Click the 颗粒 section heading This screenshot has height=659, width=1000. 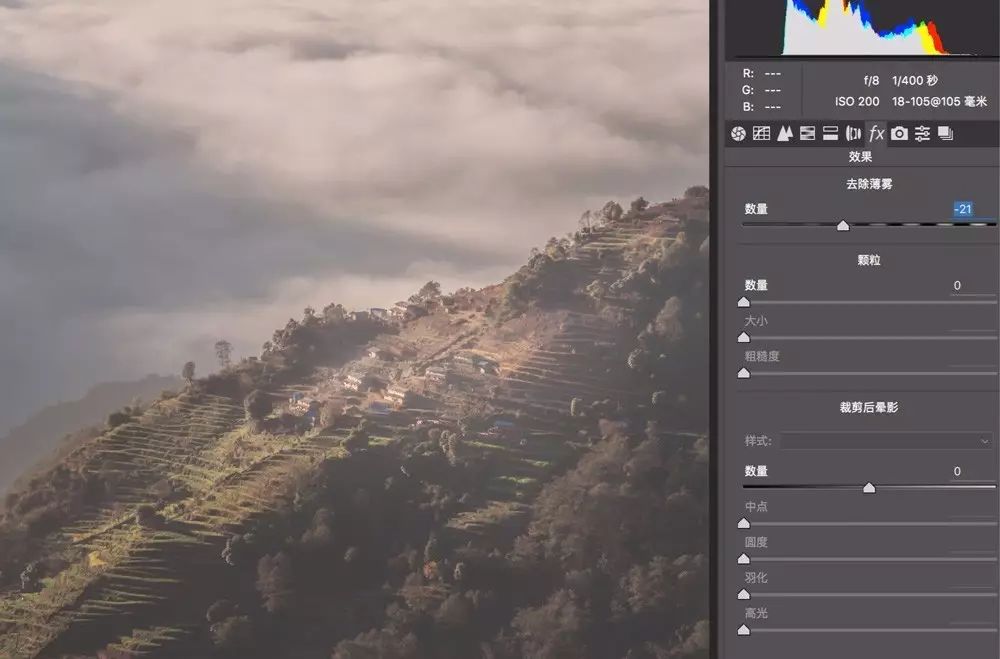tap(869, 260)
